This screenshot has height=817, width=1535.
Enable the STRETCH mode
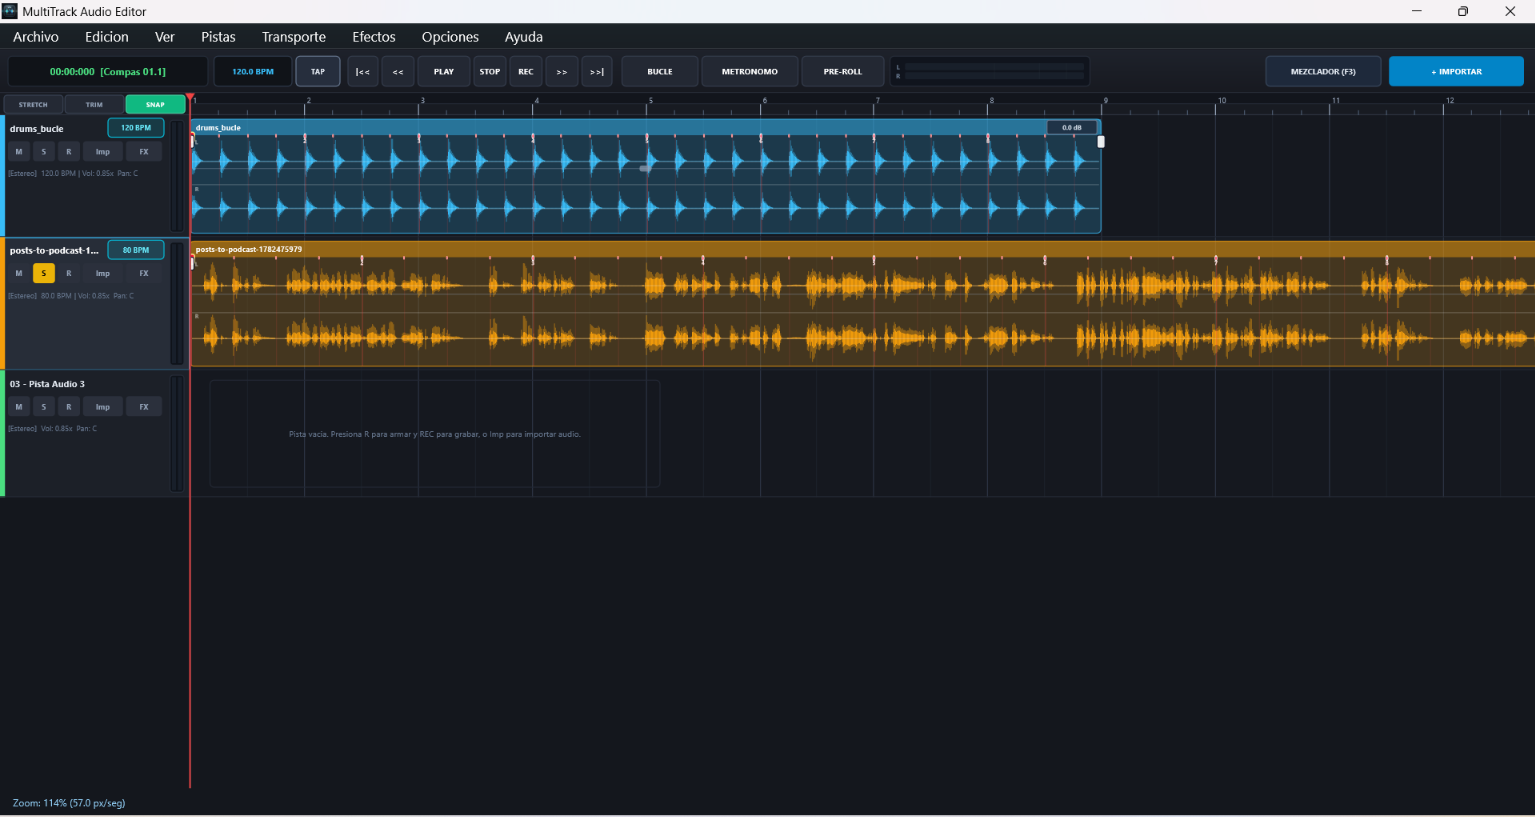click(x=33, y=104)
